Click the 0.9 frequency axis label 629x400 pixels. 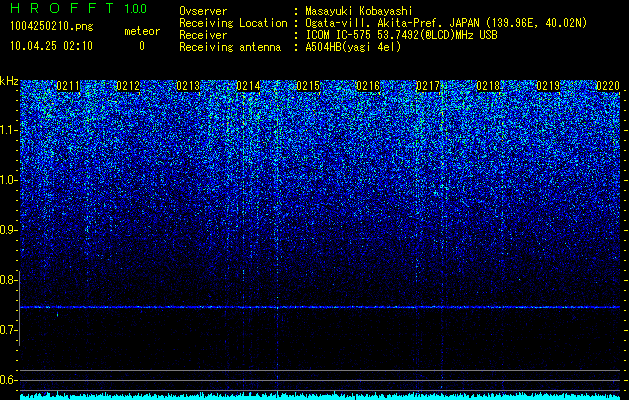[9, 230]
